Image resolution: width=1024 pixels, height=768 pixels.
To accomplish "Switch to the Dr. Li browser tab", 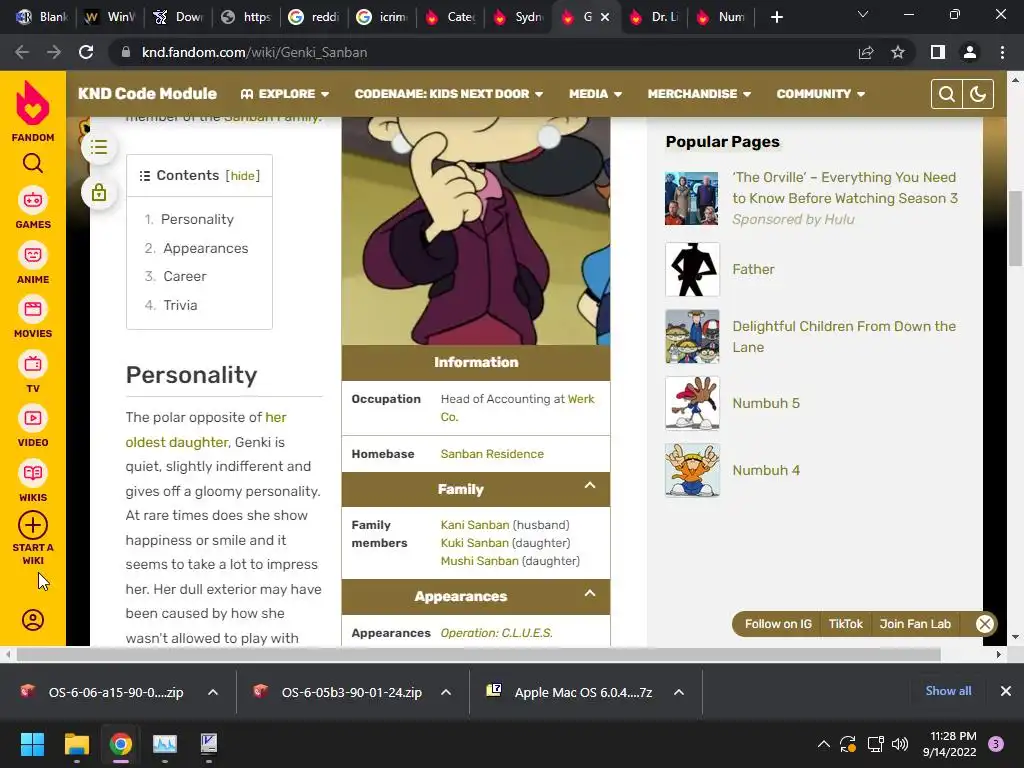I will pyautogui.click(x=655, y=17).
